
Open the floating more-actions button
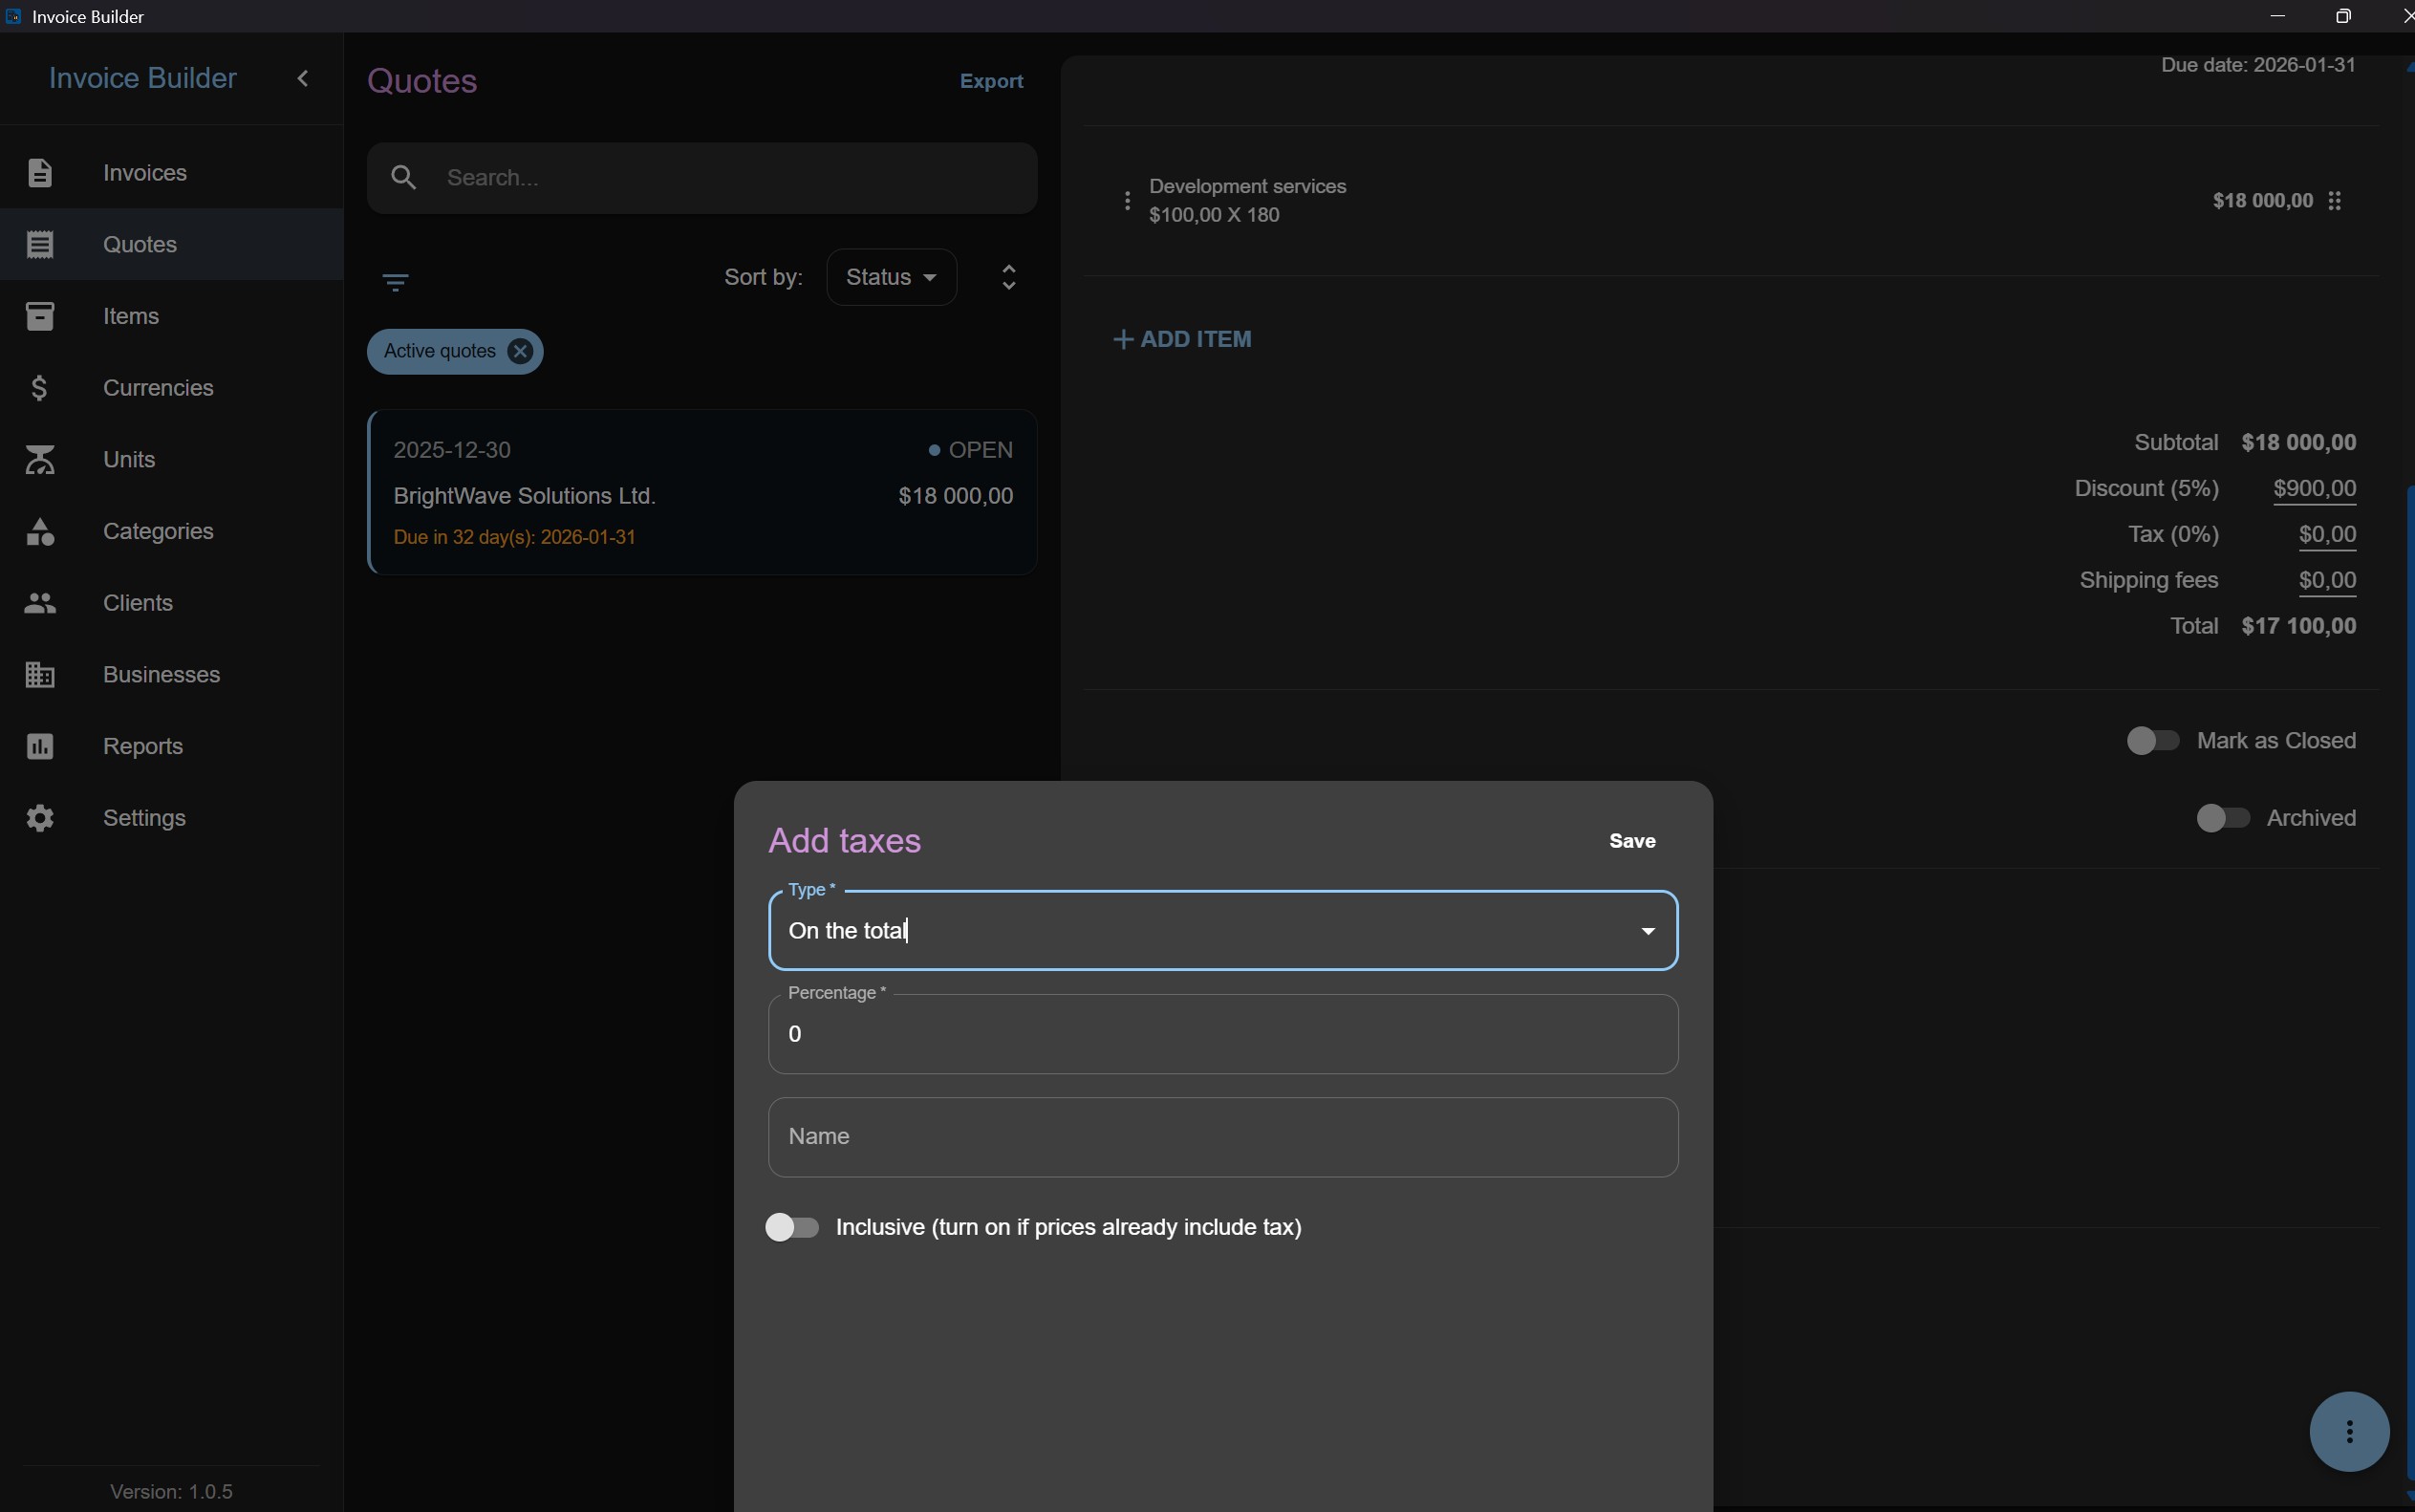coord(2349,1431)
